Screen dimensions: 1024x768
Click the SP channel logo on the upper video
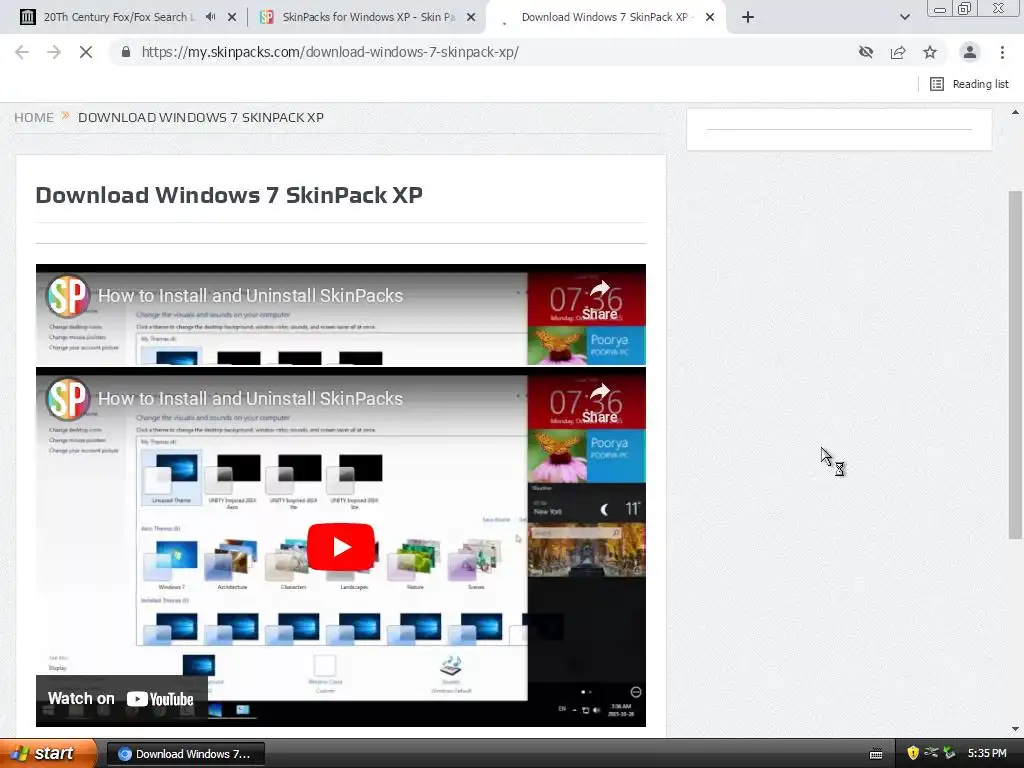67,296
